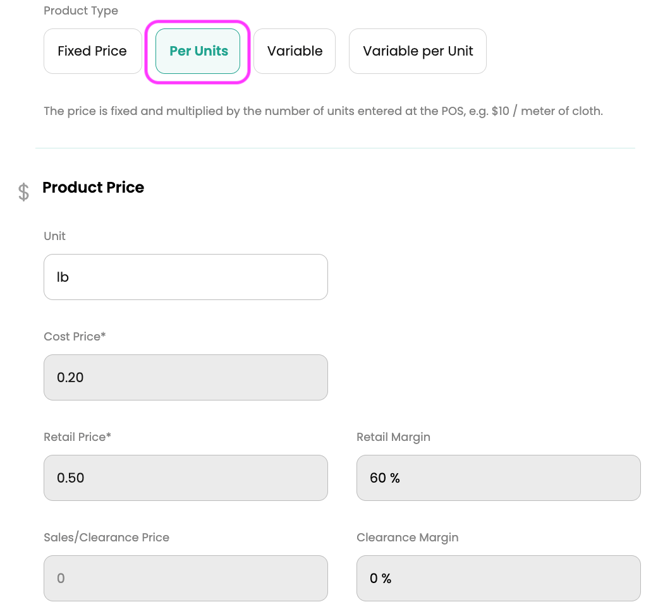
Task: Click the Product Price section heading
Action: (93, 188)
